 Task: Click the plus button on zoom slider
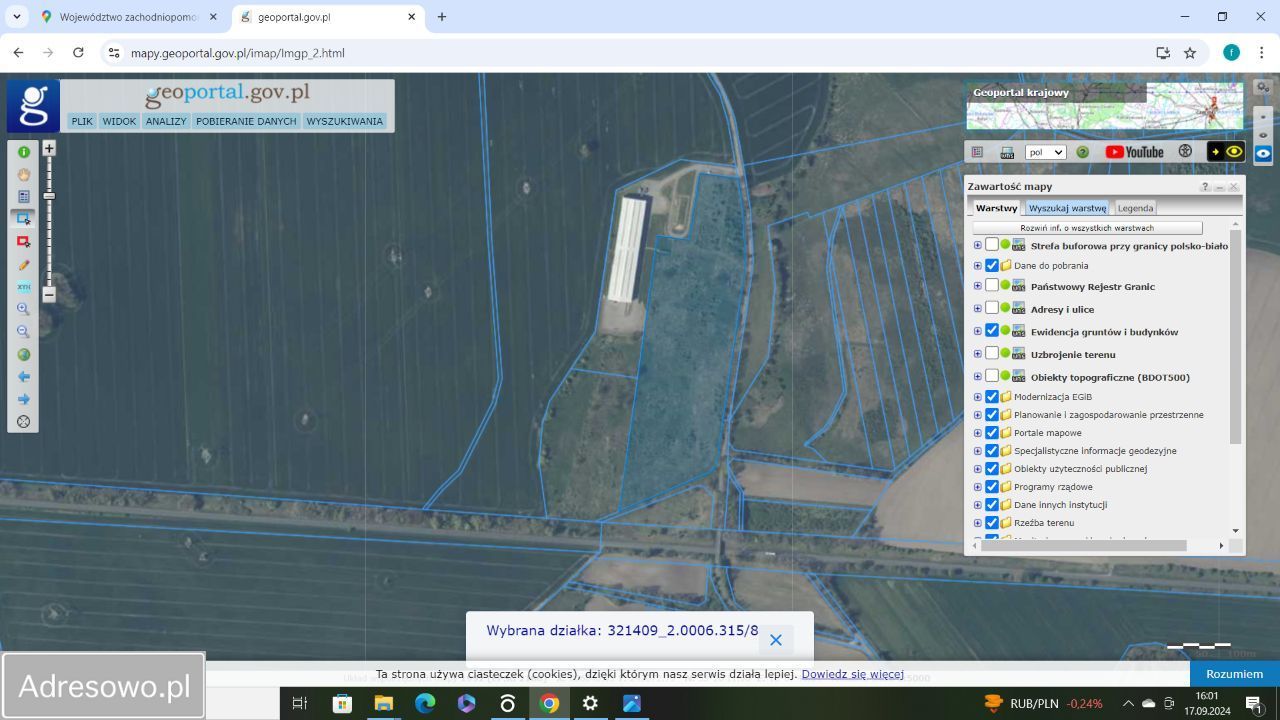point(49,148)
